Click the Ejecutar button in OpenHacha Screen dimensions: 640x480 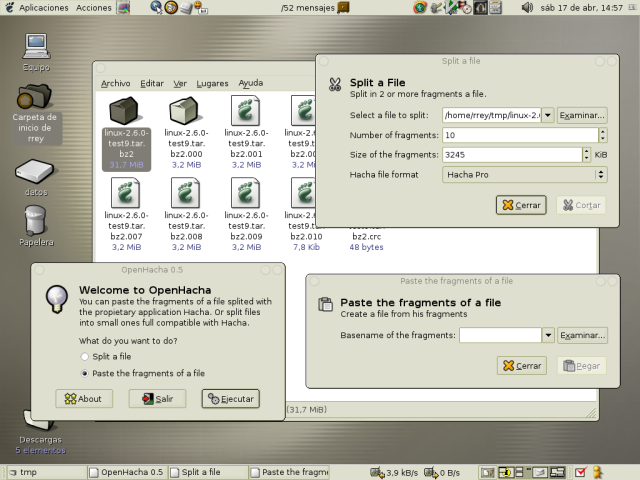(x=230, y=399)
